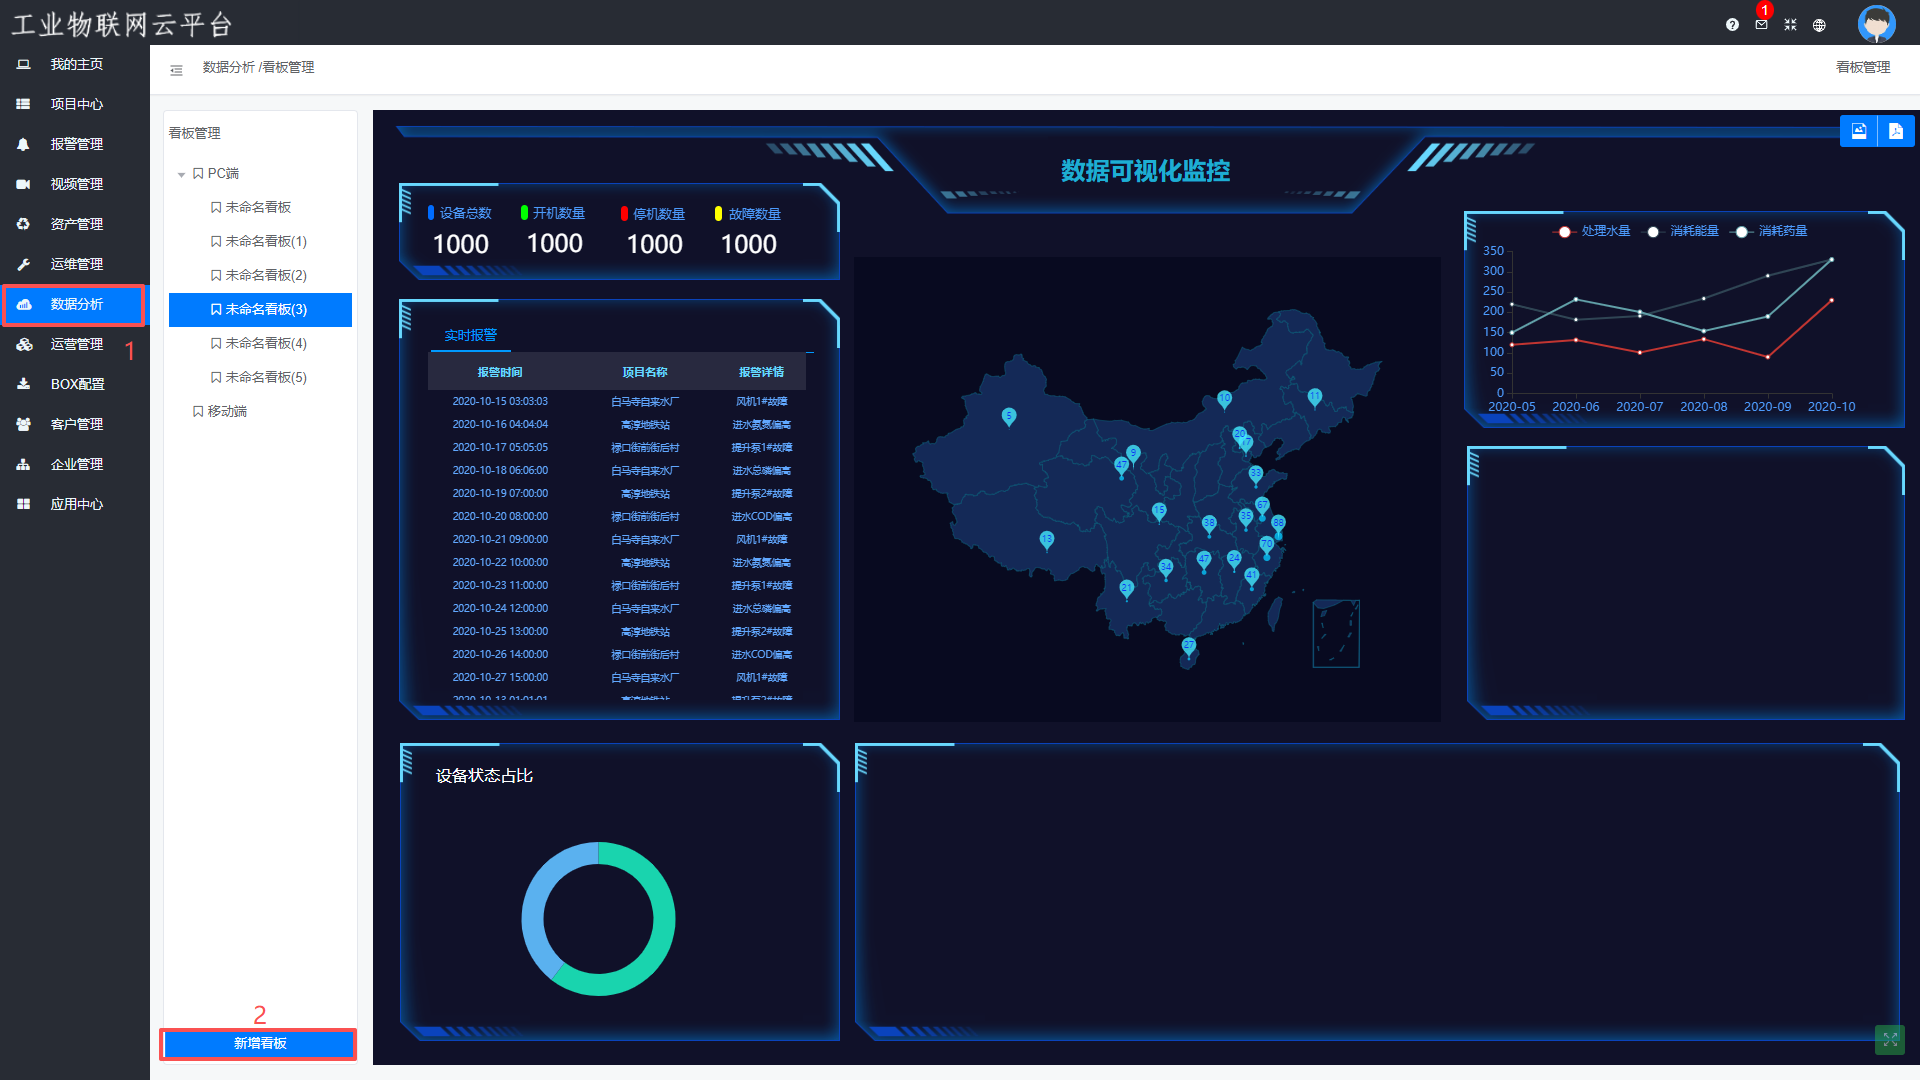Viewport: 1920px width, 1080px height.
Task: Click the green expand icon at bottom right
Action: 1889,1039
